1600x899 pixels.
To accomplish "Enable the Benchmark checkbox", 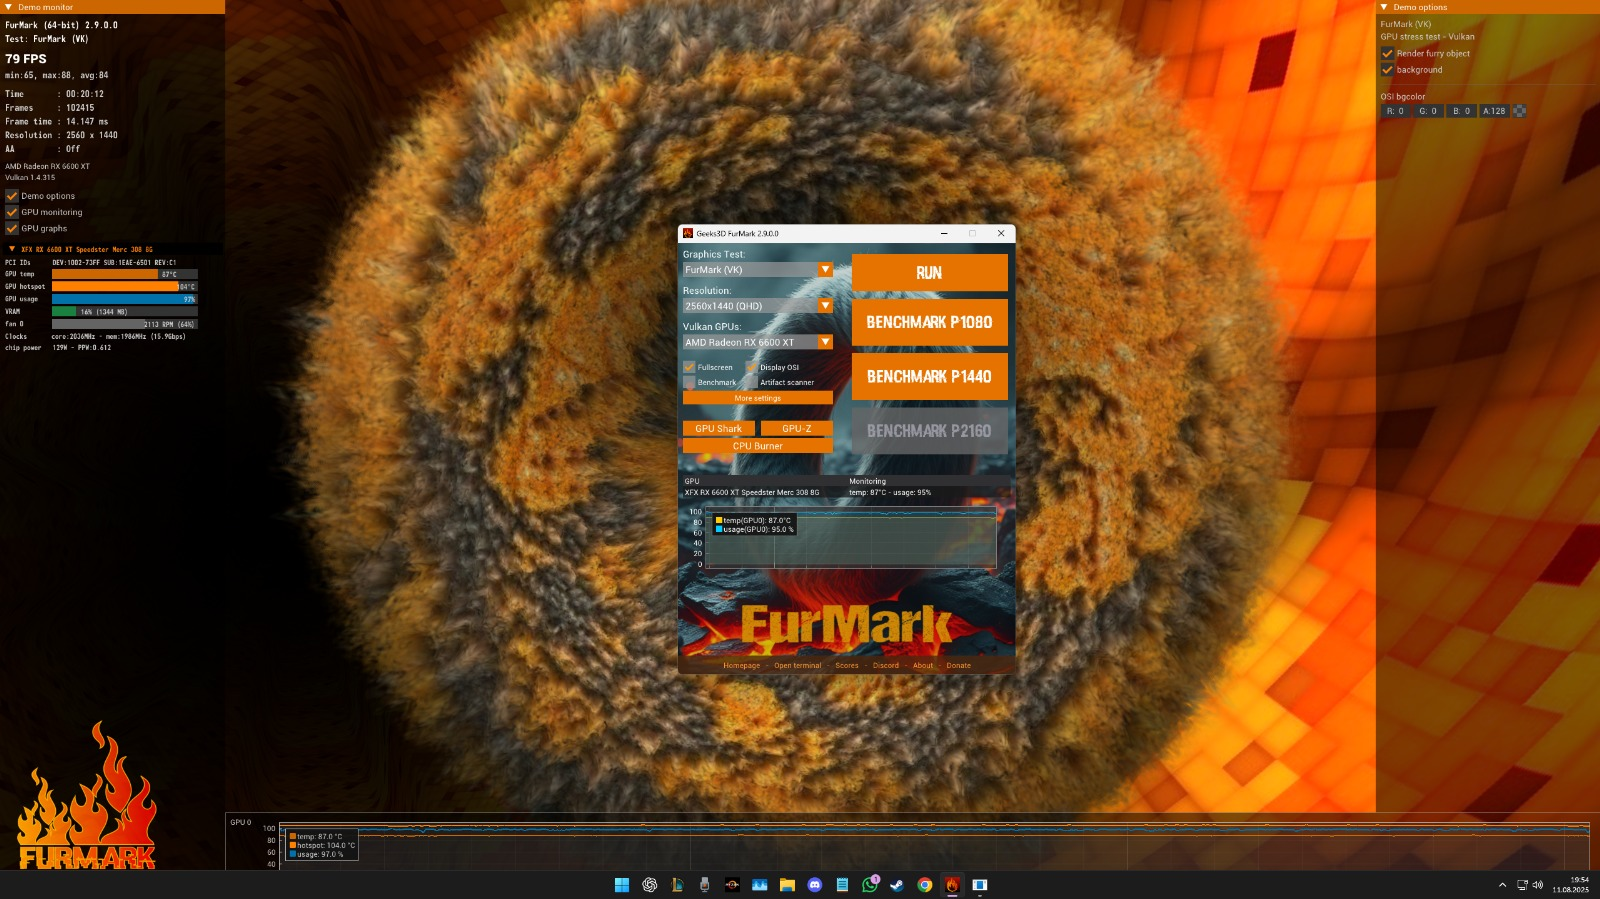I will click(689, 382).
